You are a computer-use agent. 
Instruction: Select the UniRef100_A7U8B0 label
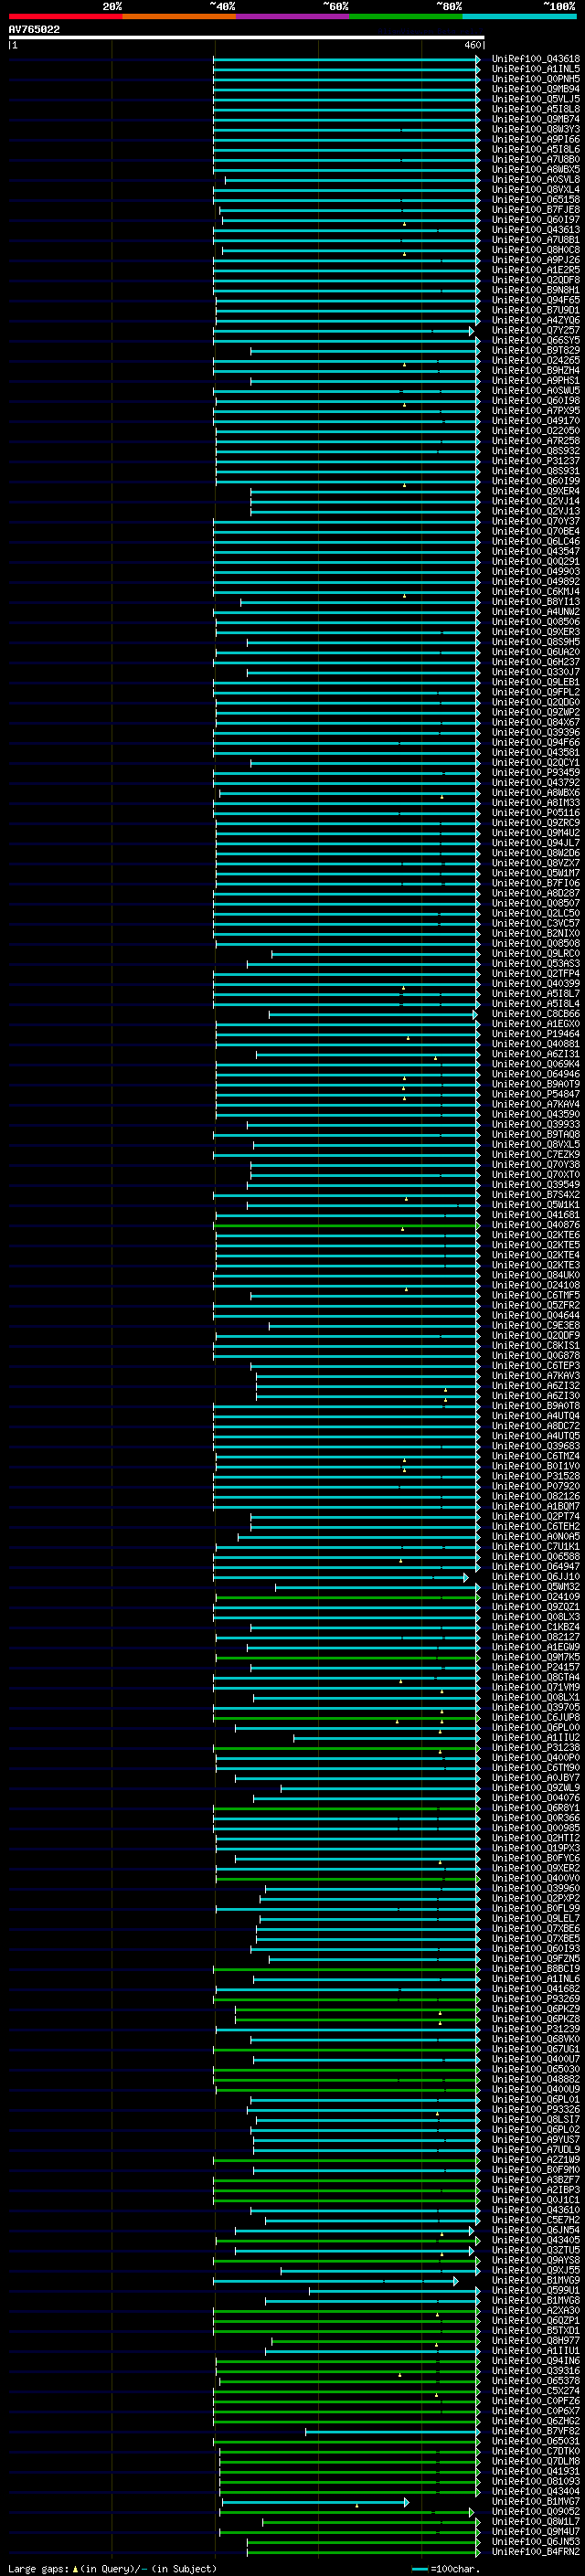[536, 159]
